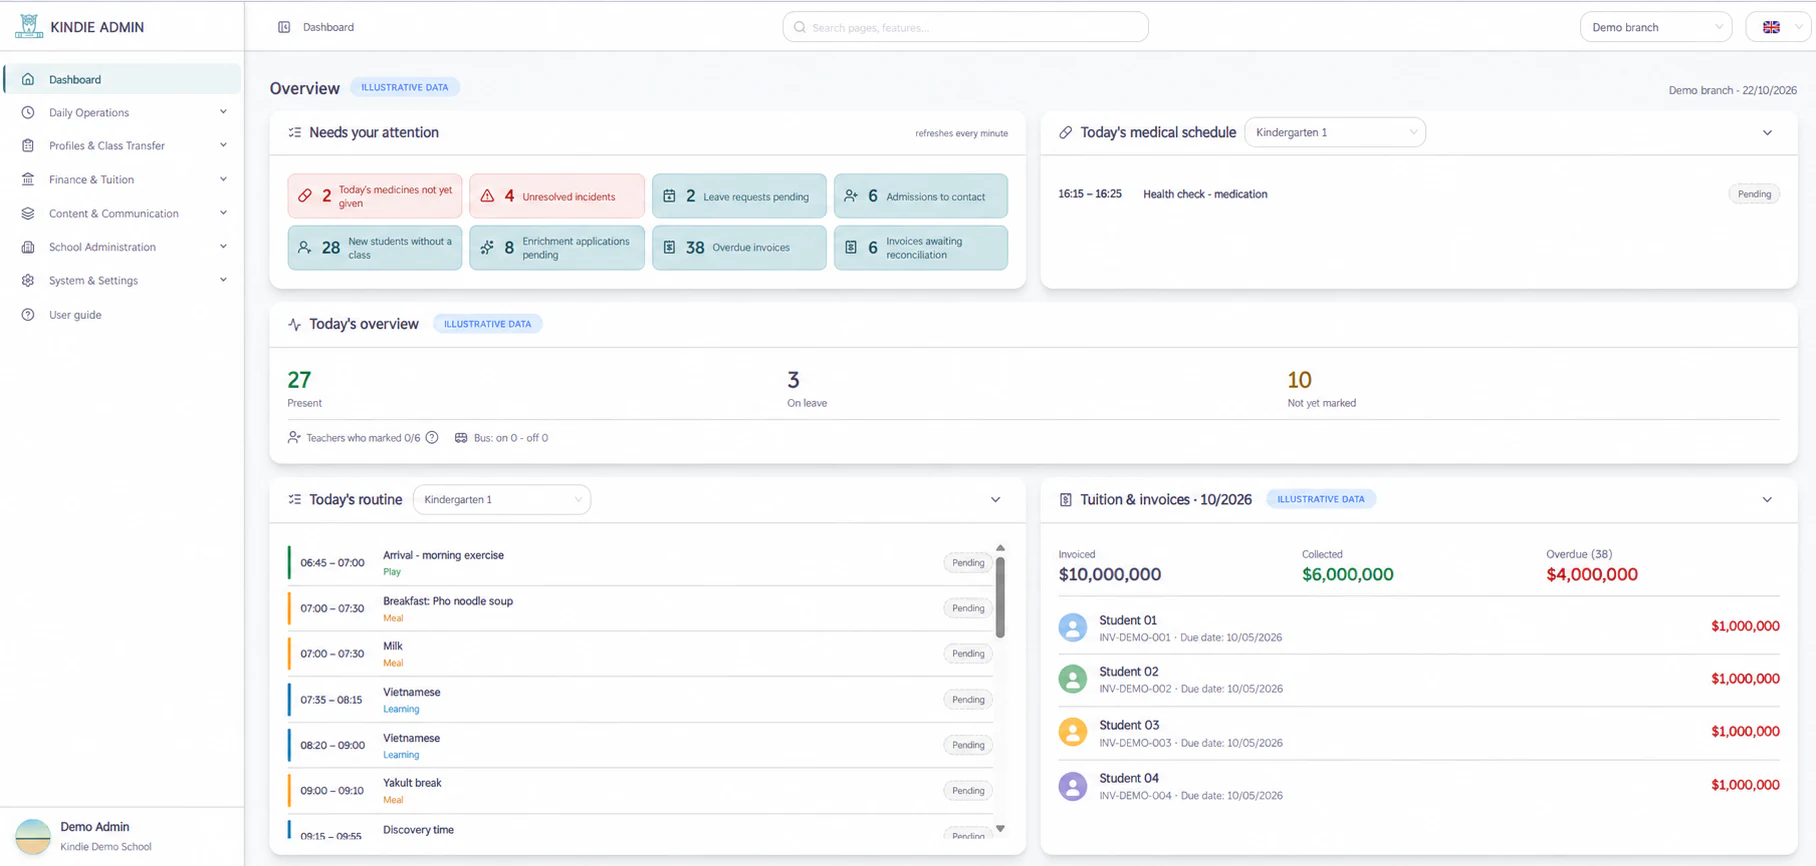Click the User guide question mark icon

pos(28,314)
